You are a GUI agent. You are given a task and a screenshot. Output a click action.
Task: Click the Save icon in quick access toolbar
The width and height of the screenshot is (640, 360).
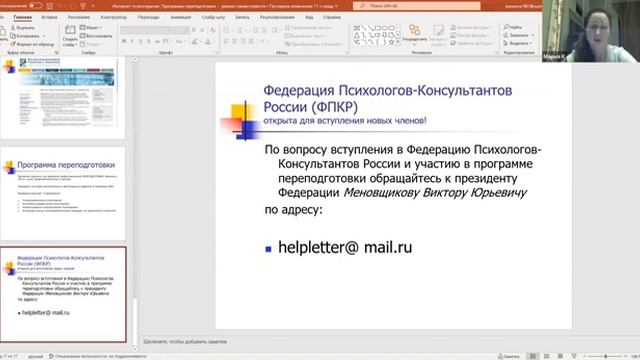50,6
